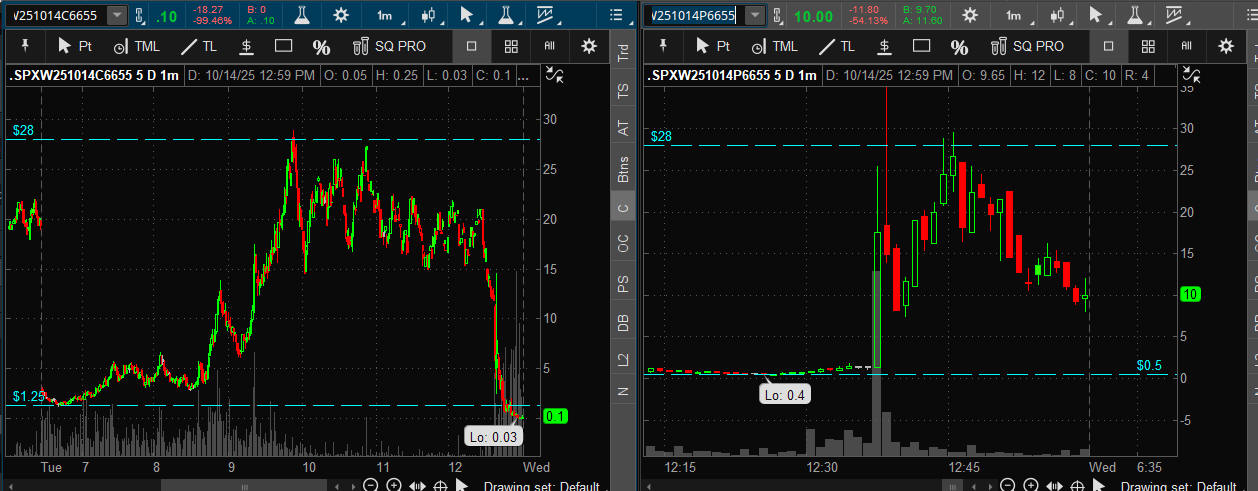
Task: Switch to the L2 sidebar tab
Action: pyautogui.click(x=623, y=358)
